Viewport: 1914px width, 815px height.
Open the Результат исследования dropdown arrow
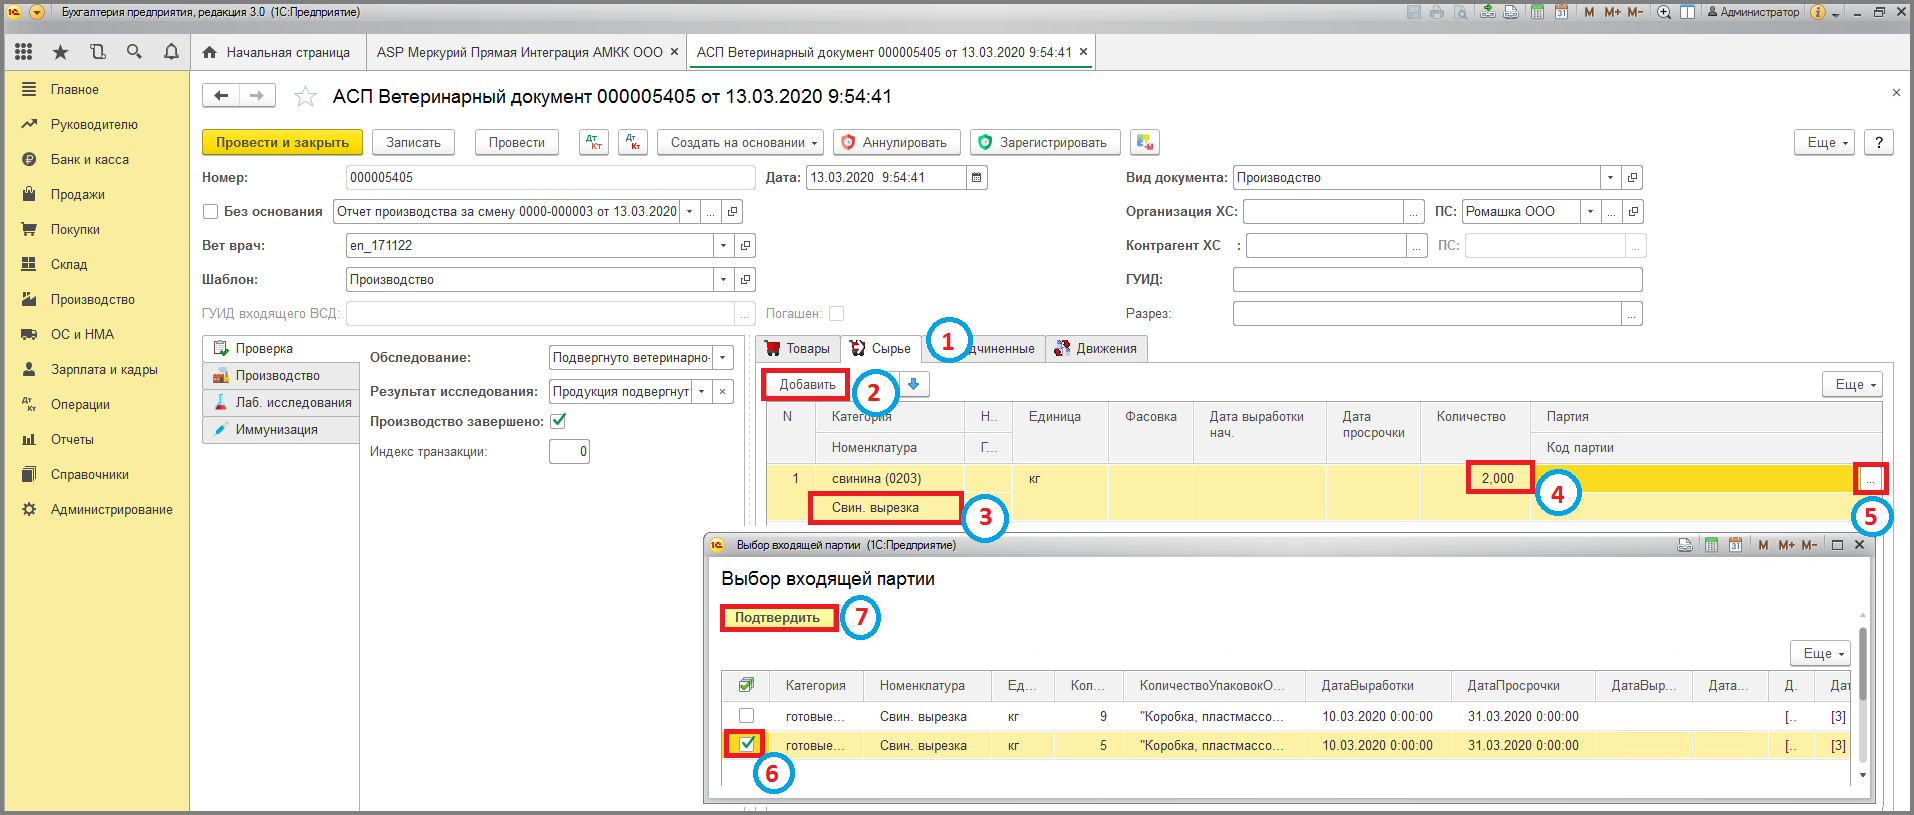click(701, 391)
